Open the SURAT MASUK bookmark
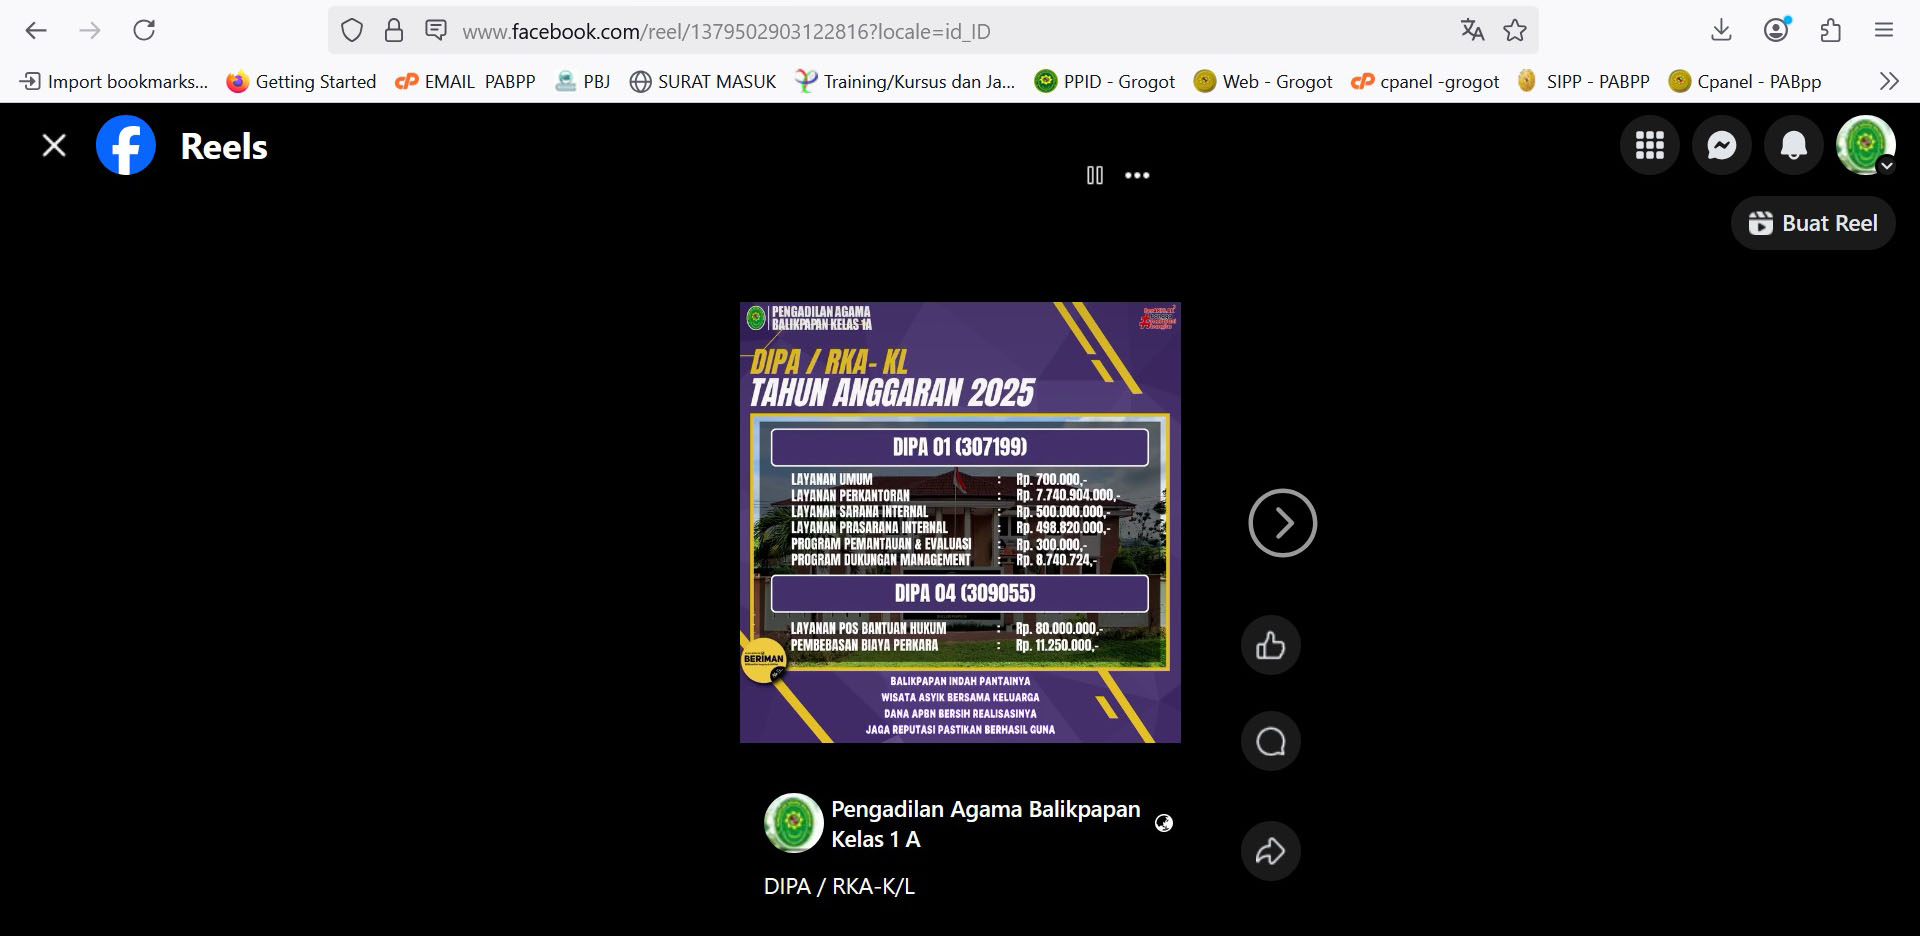 (703, 82)
